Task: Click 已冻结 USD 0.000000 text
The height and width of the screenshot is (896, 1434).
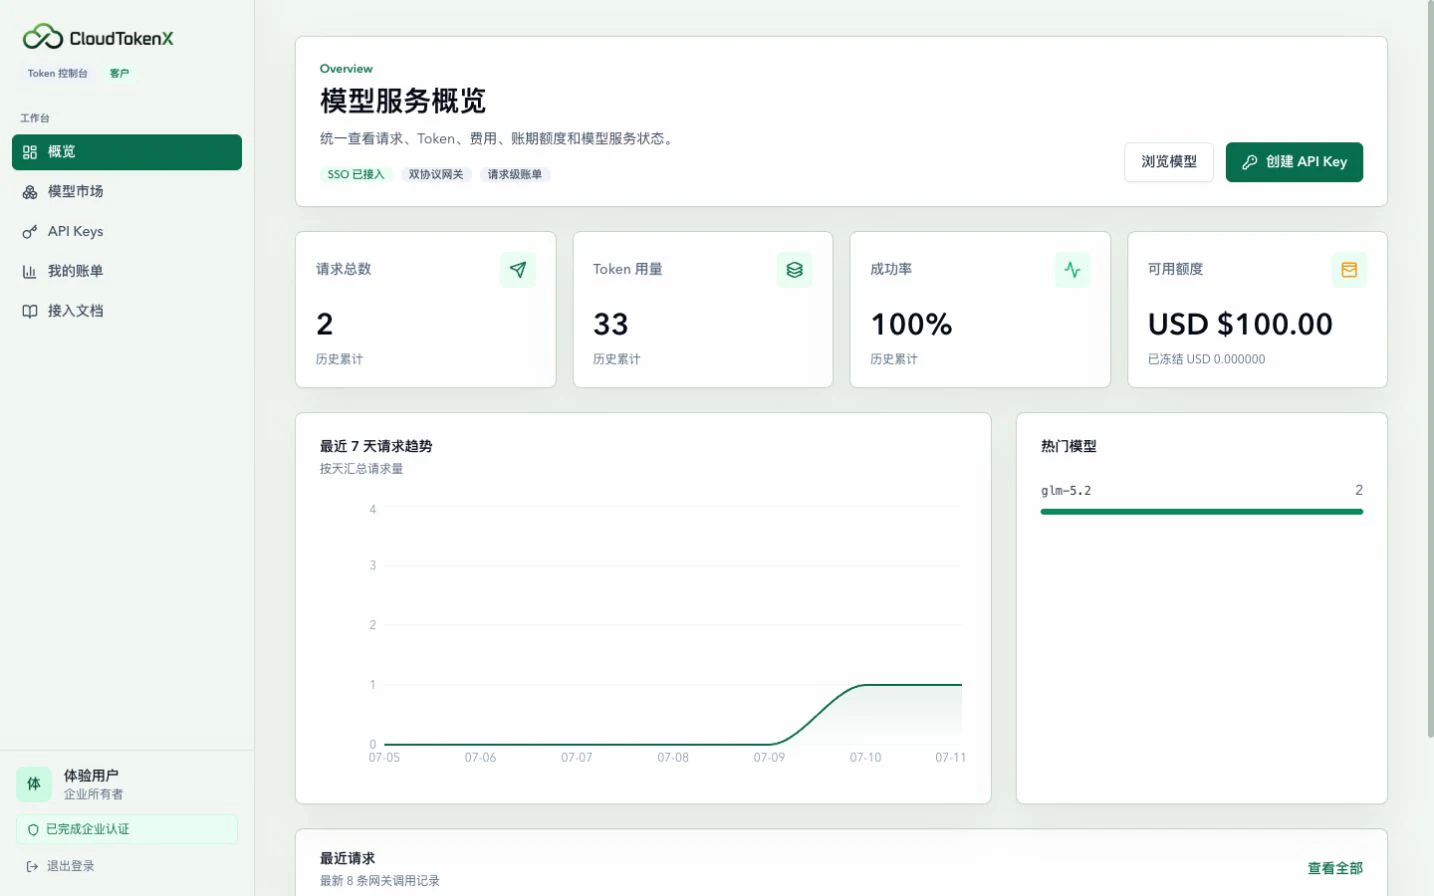Action: pyautogui.click(x=1206, y=359)
